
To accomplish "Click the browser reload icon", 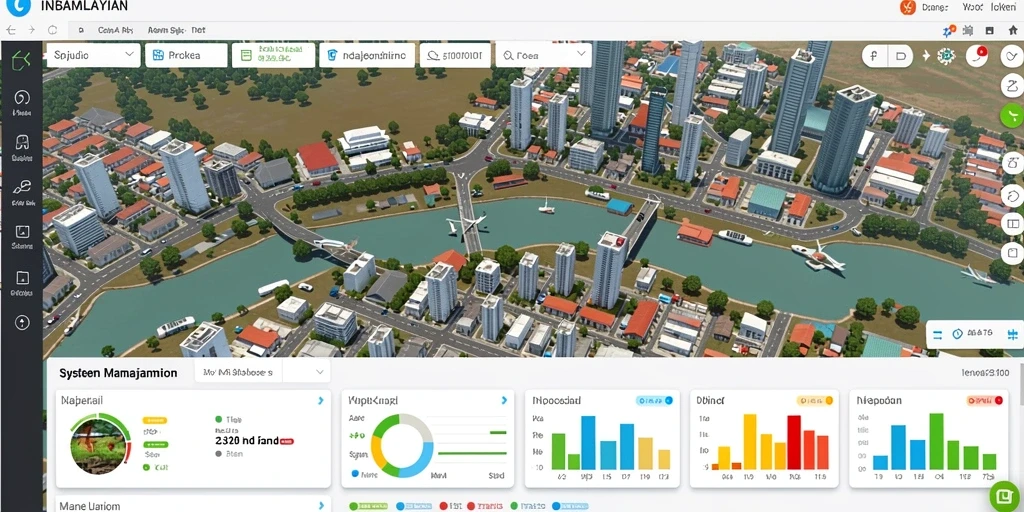I will (52, 30).
